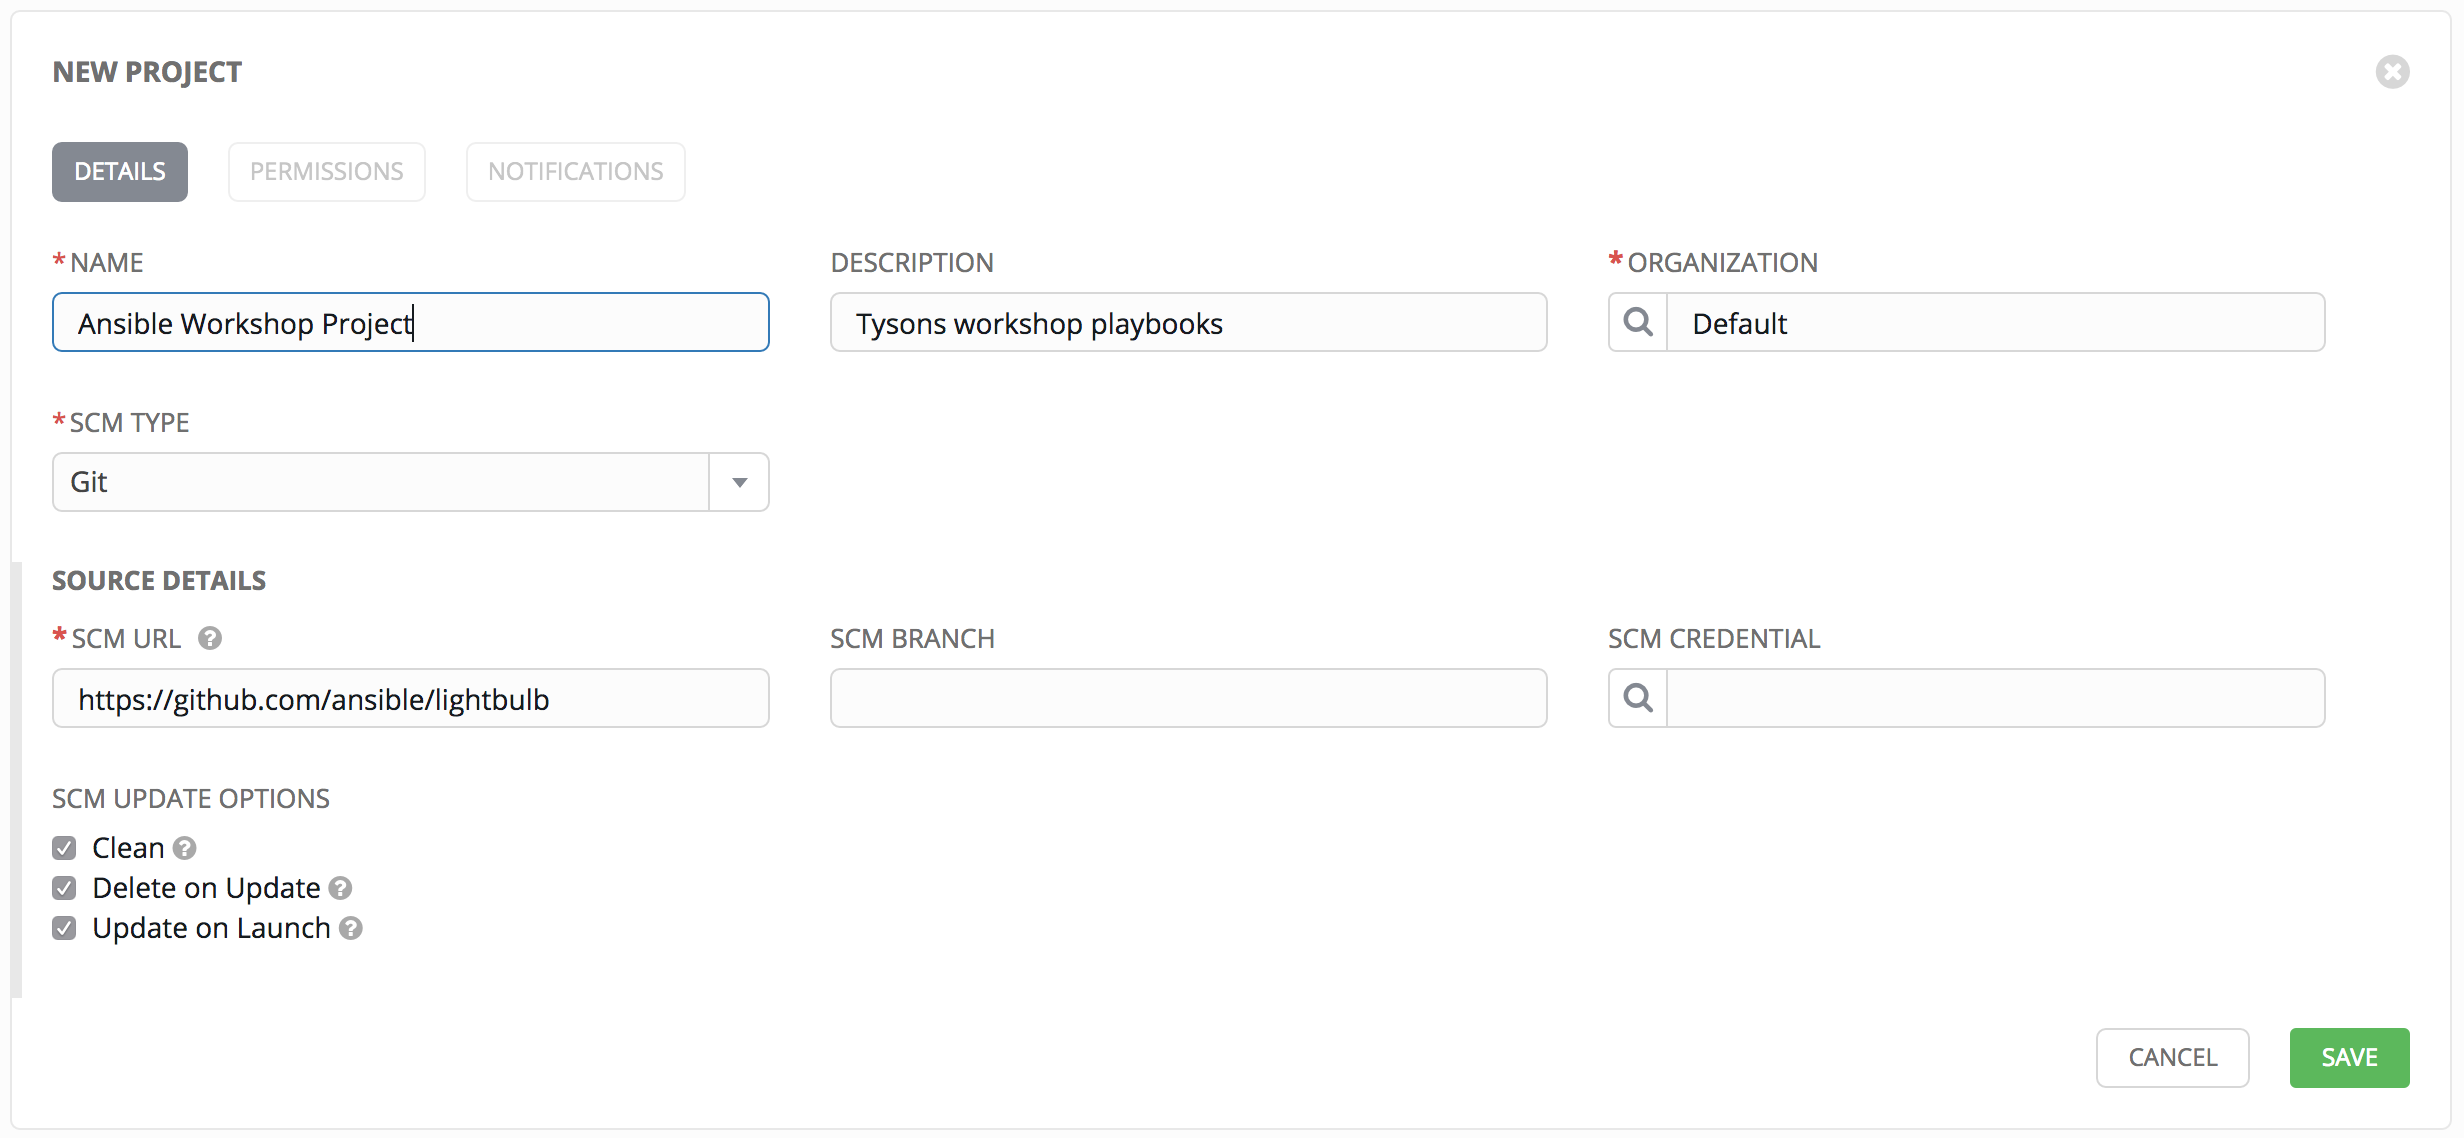Image resolution: width=2464 pixels, height=1138 pixels.
Task: Switch to the Permissions tab
Action: 327,172
